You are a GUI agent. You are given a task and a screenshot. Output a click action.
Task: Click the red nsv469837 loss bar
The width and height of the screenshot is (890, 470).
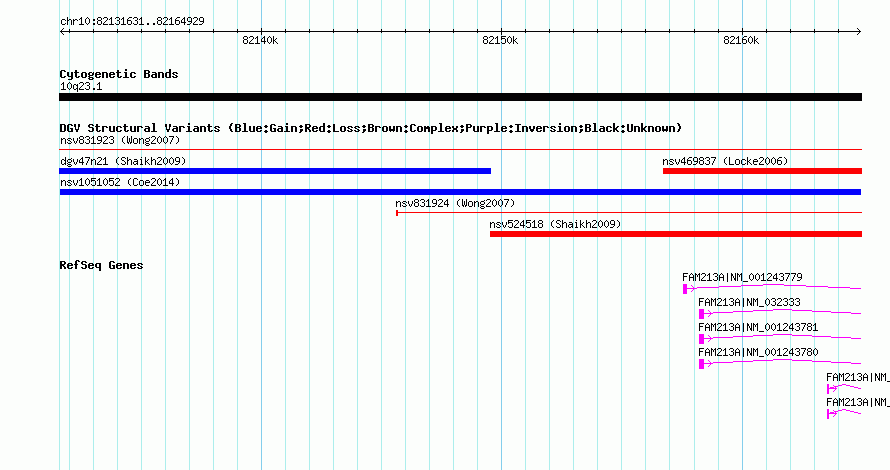pyautogui.click(x=762, y=171)
